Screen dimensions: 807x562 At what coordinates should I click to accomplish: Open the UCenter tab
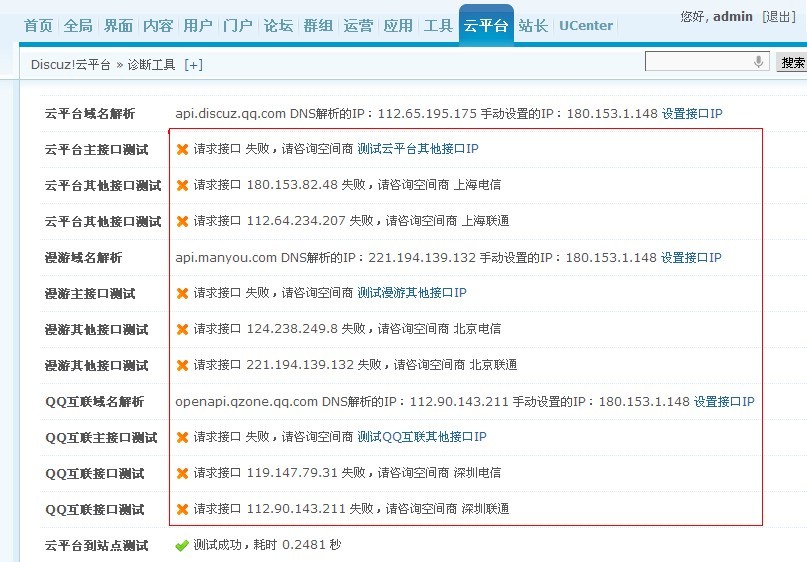pyautogui.click(x=586, y=26)
